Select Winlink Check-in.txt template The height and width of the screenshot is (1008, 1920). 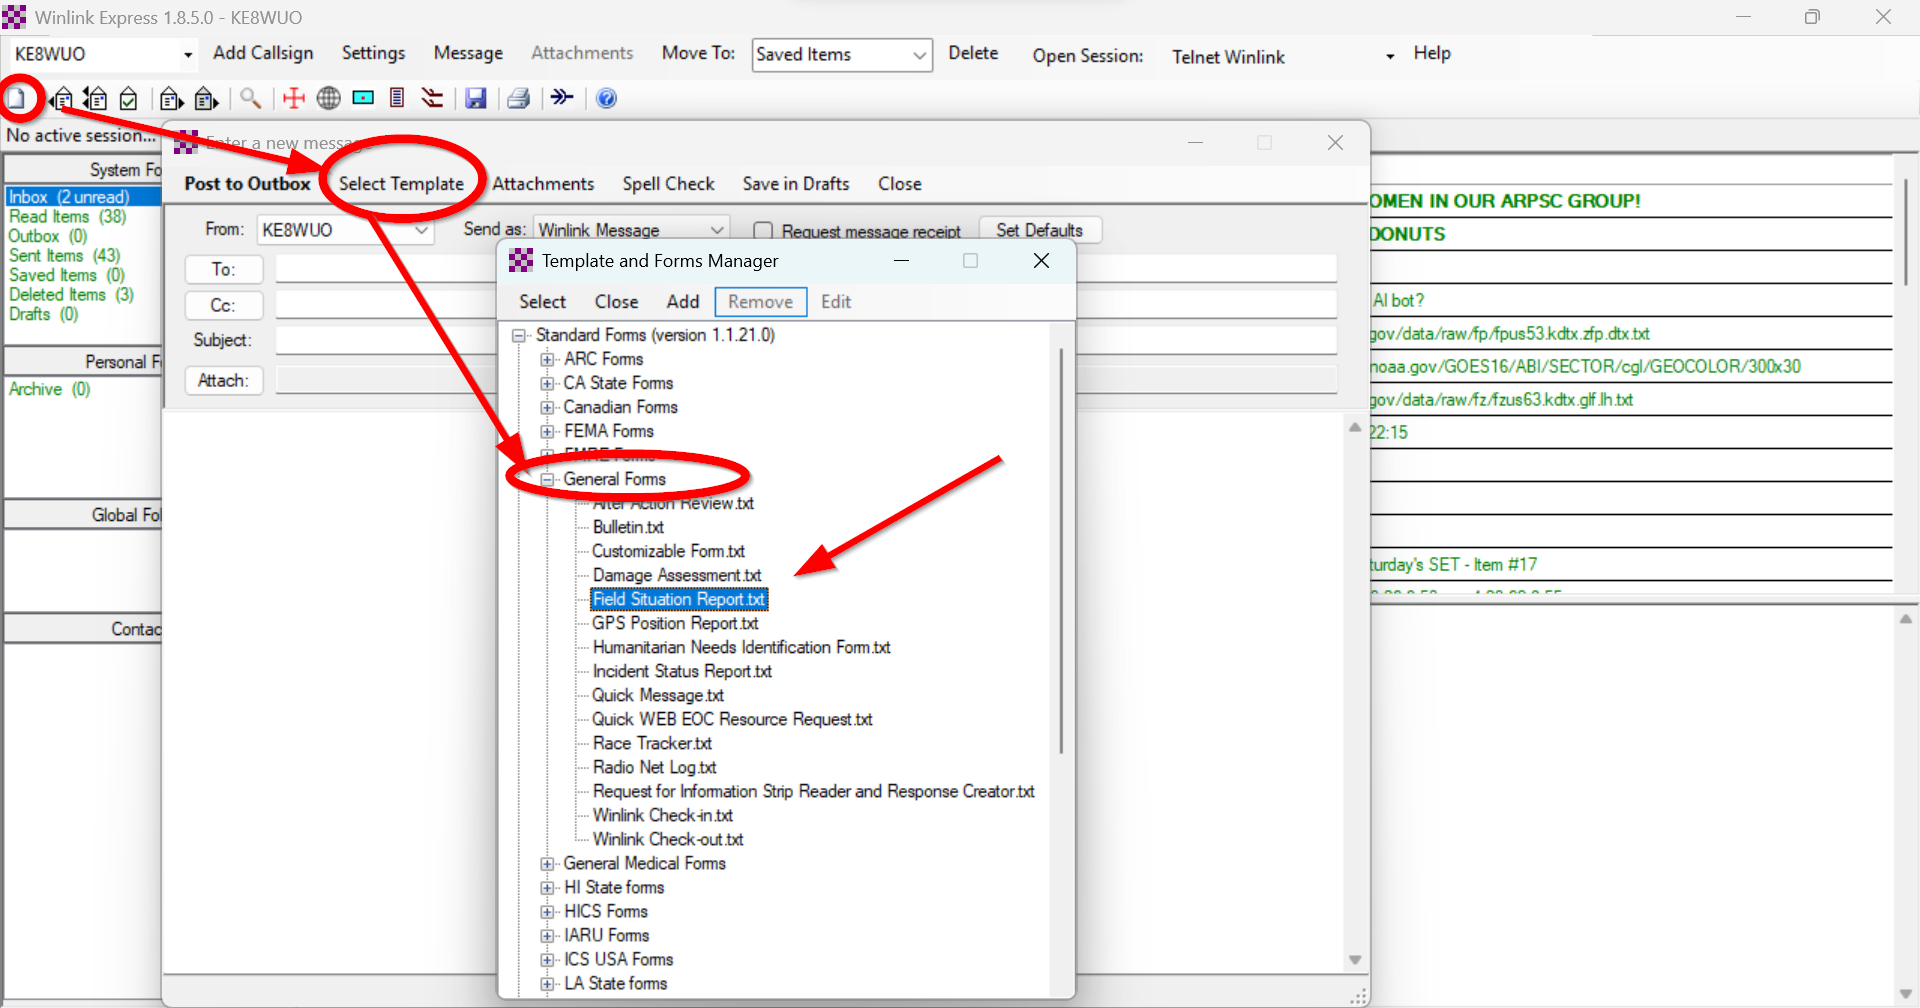point(662,815)
